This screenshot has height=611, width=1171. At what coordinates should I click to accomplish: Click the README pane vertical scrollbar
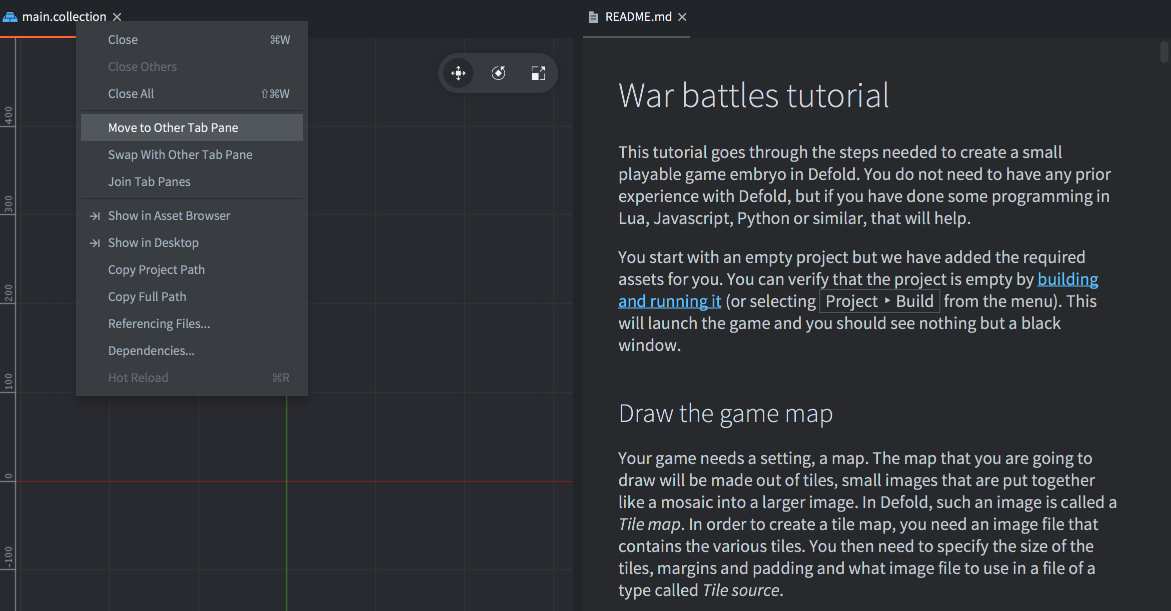point(1164,52)
